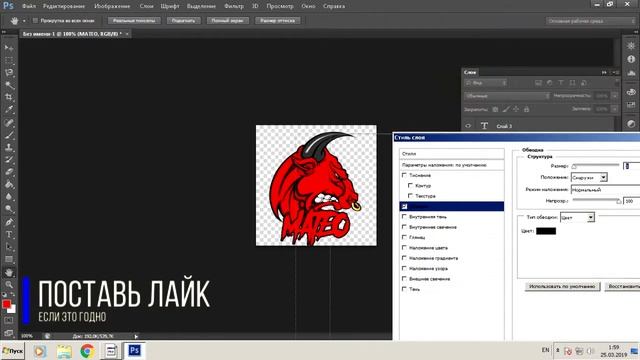
Task: Open Hand tool preset picker arrow
Action: [x=24, y=21]
